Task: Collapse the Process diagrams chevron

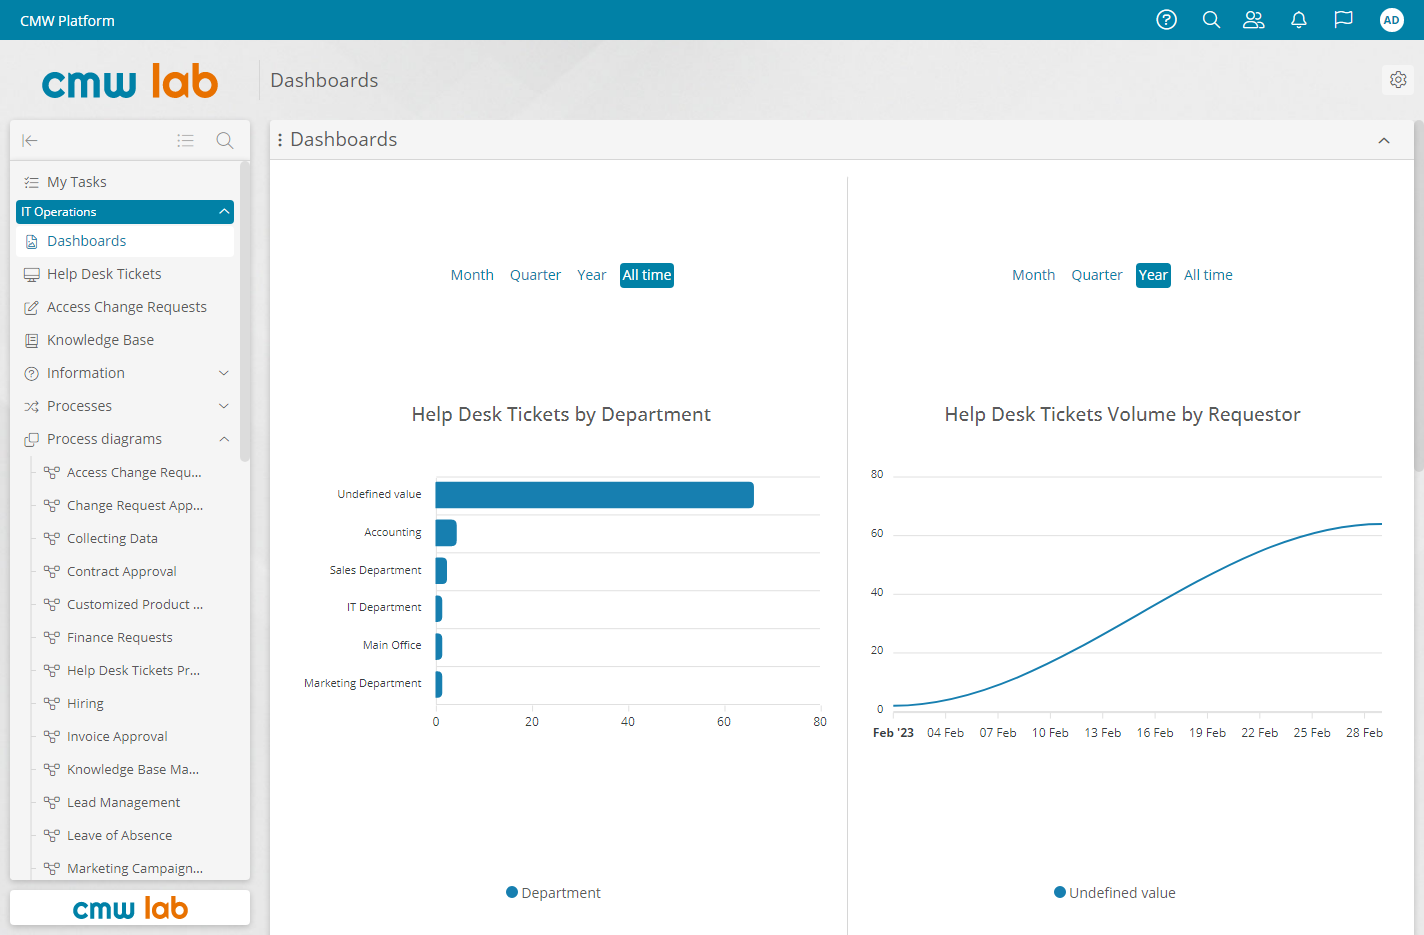Action: click(224, 439)
